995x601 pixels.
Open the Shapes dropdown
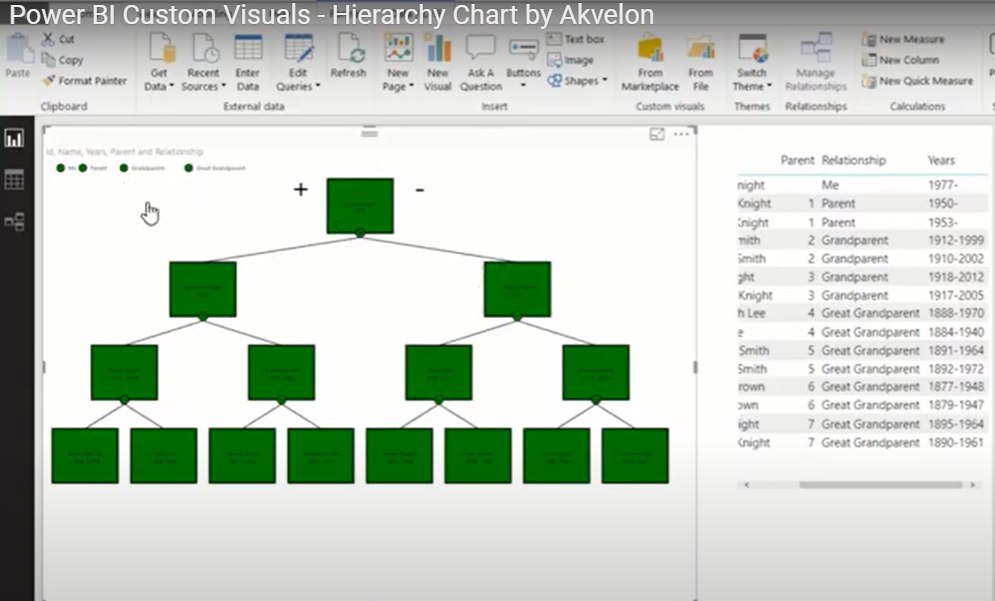pyautogui.click(x=577, y=81)
